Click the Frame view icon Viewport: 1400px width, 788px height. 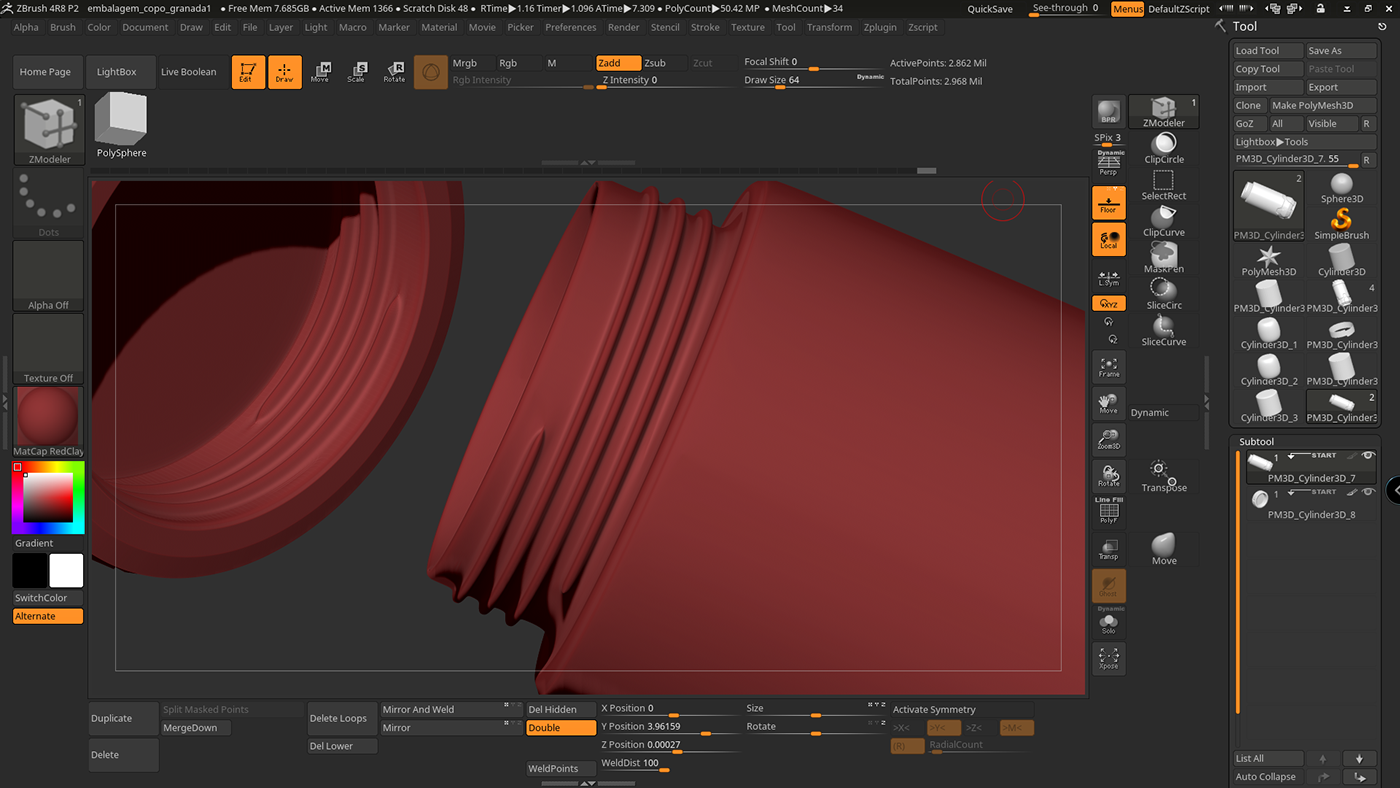[x=1108, y=367]
